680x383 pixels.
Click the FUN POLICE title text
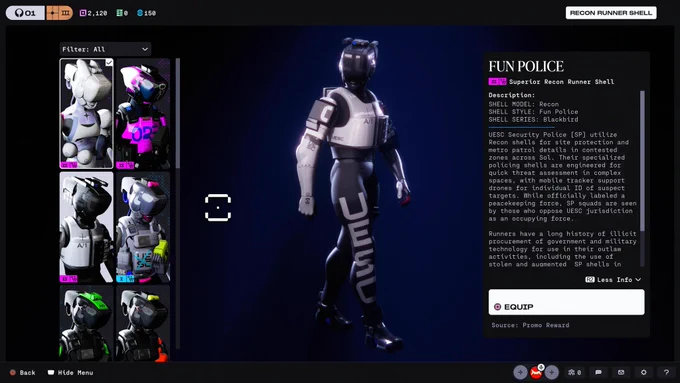point(526,66)
